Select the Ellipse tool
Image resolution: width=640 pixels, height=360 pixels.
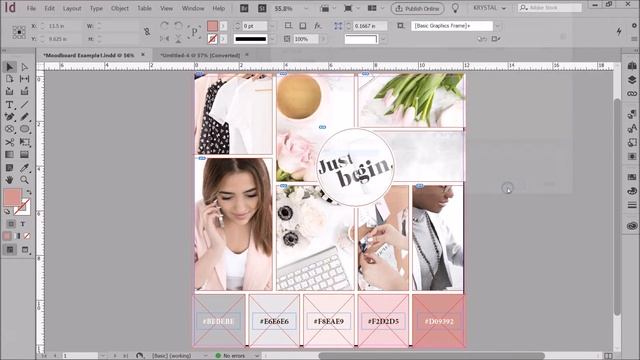click(24, 129)
